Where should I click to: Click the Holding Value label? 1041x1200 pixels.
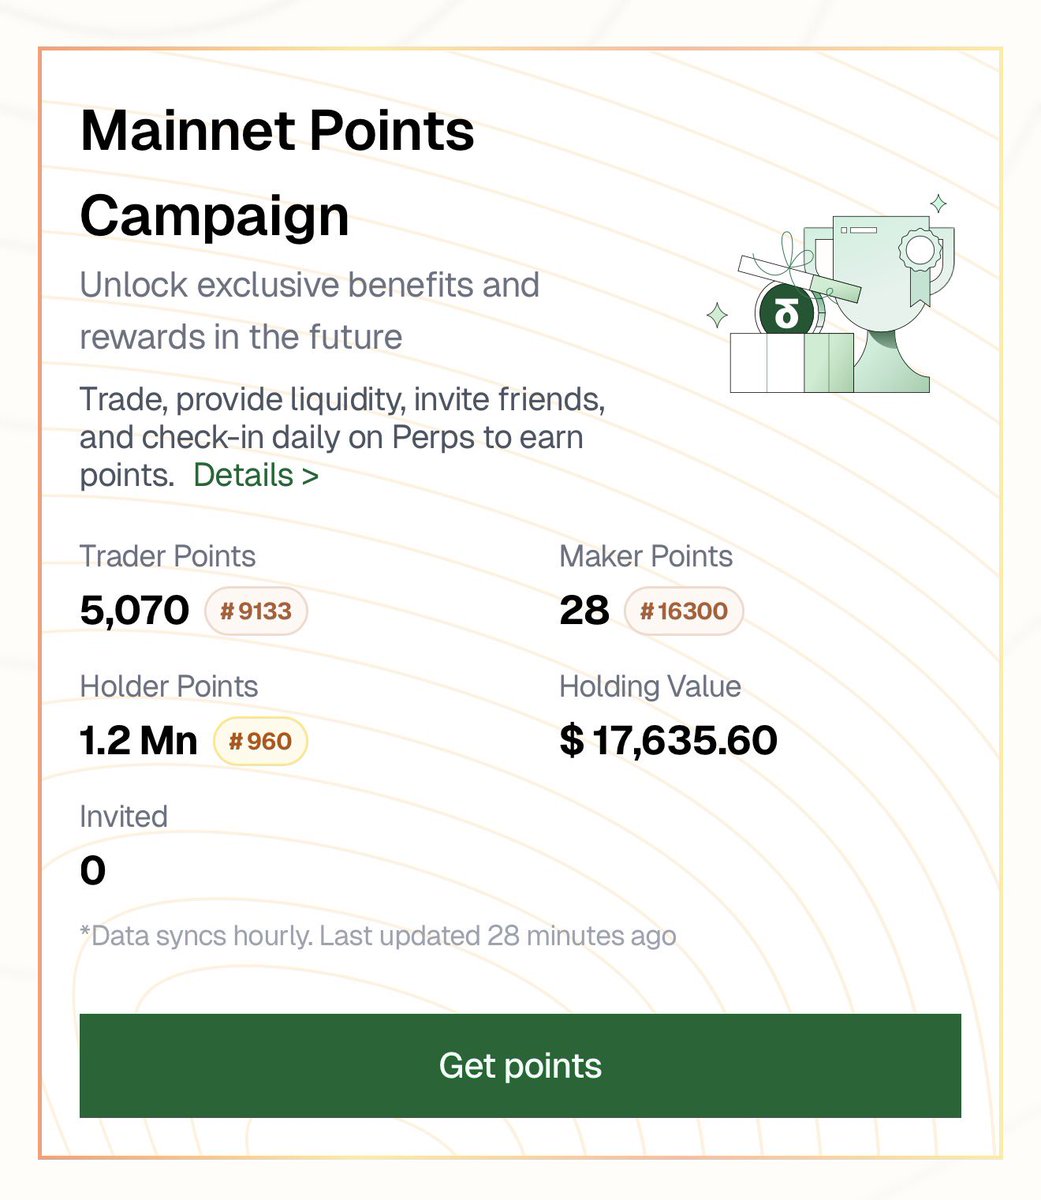[650, 687]
